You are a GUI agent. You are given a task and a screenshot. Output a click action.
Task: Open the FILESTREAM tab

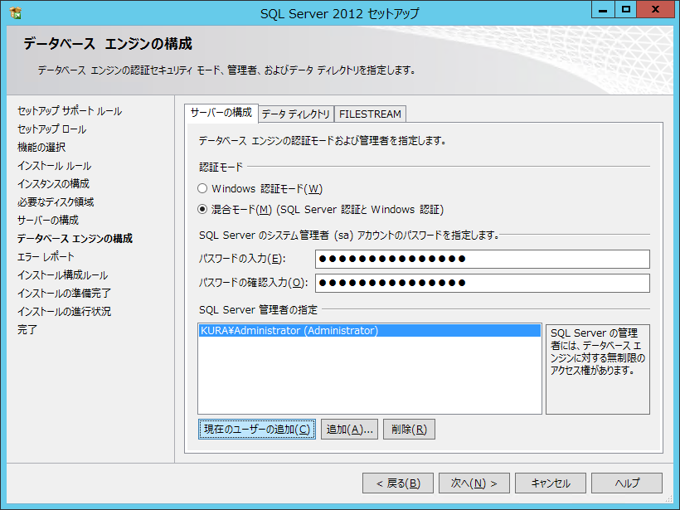pos(370,114)
